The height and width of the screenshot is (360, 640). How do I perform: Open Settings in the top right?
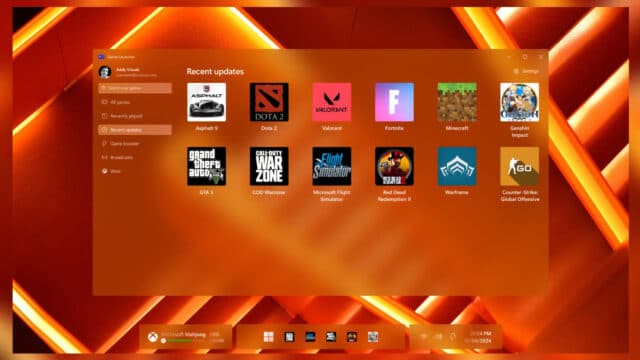527,71
